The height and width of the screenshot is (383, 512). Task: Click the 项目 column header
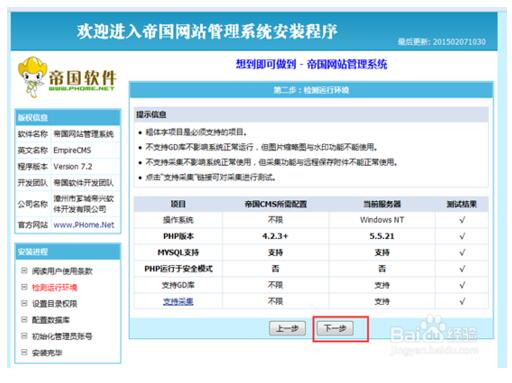(x=178, y=204)
